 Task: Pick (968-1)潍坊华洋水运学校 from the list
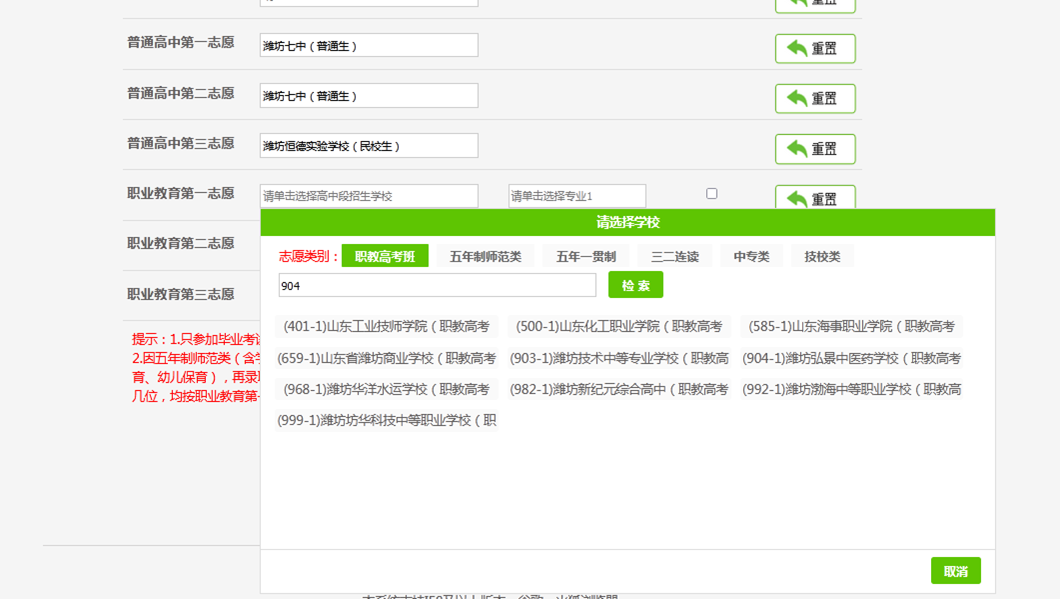click(x=387, y=389)
